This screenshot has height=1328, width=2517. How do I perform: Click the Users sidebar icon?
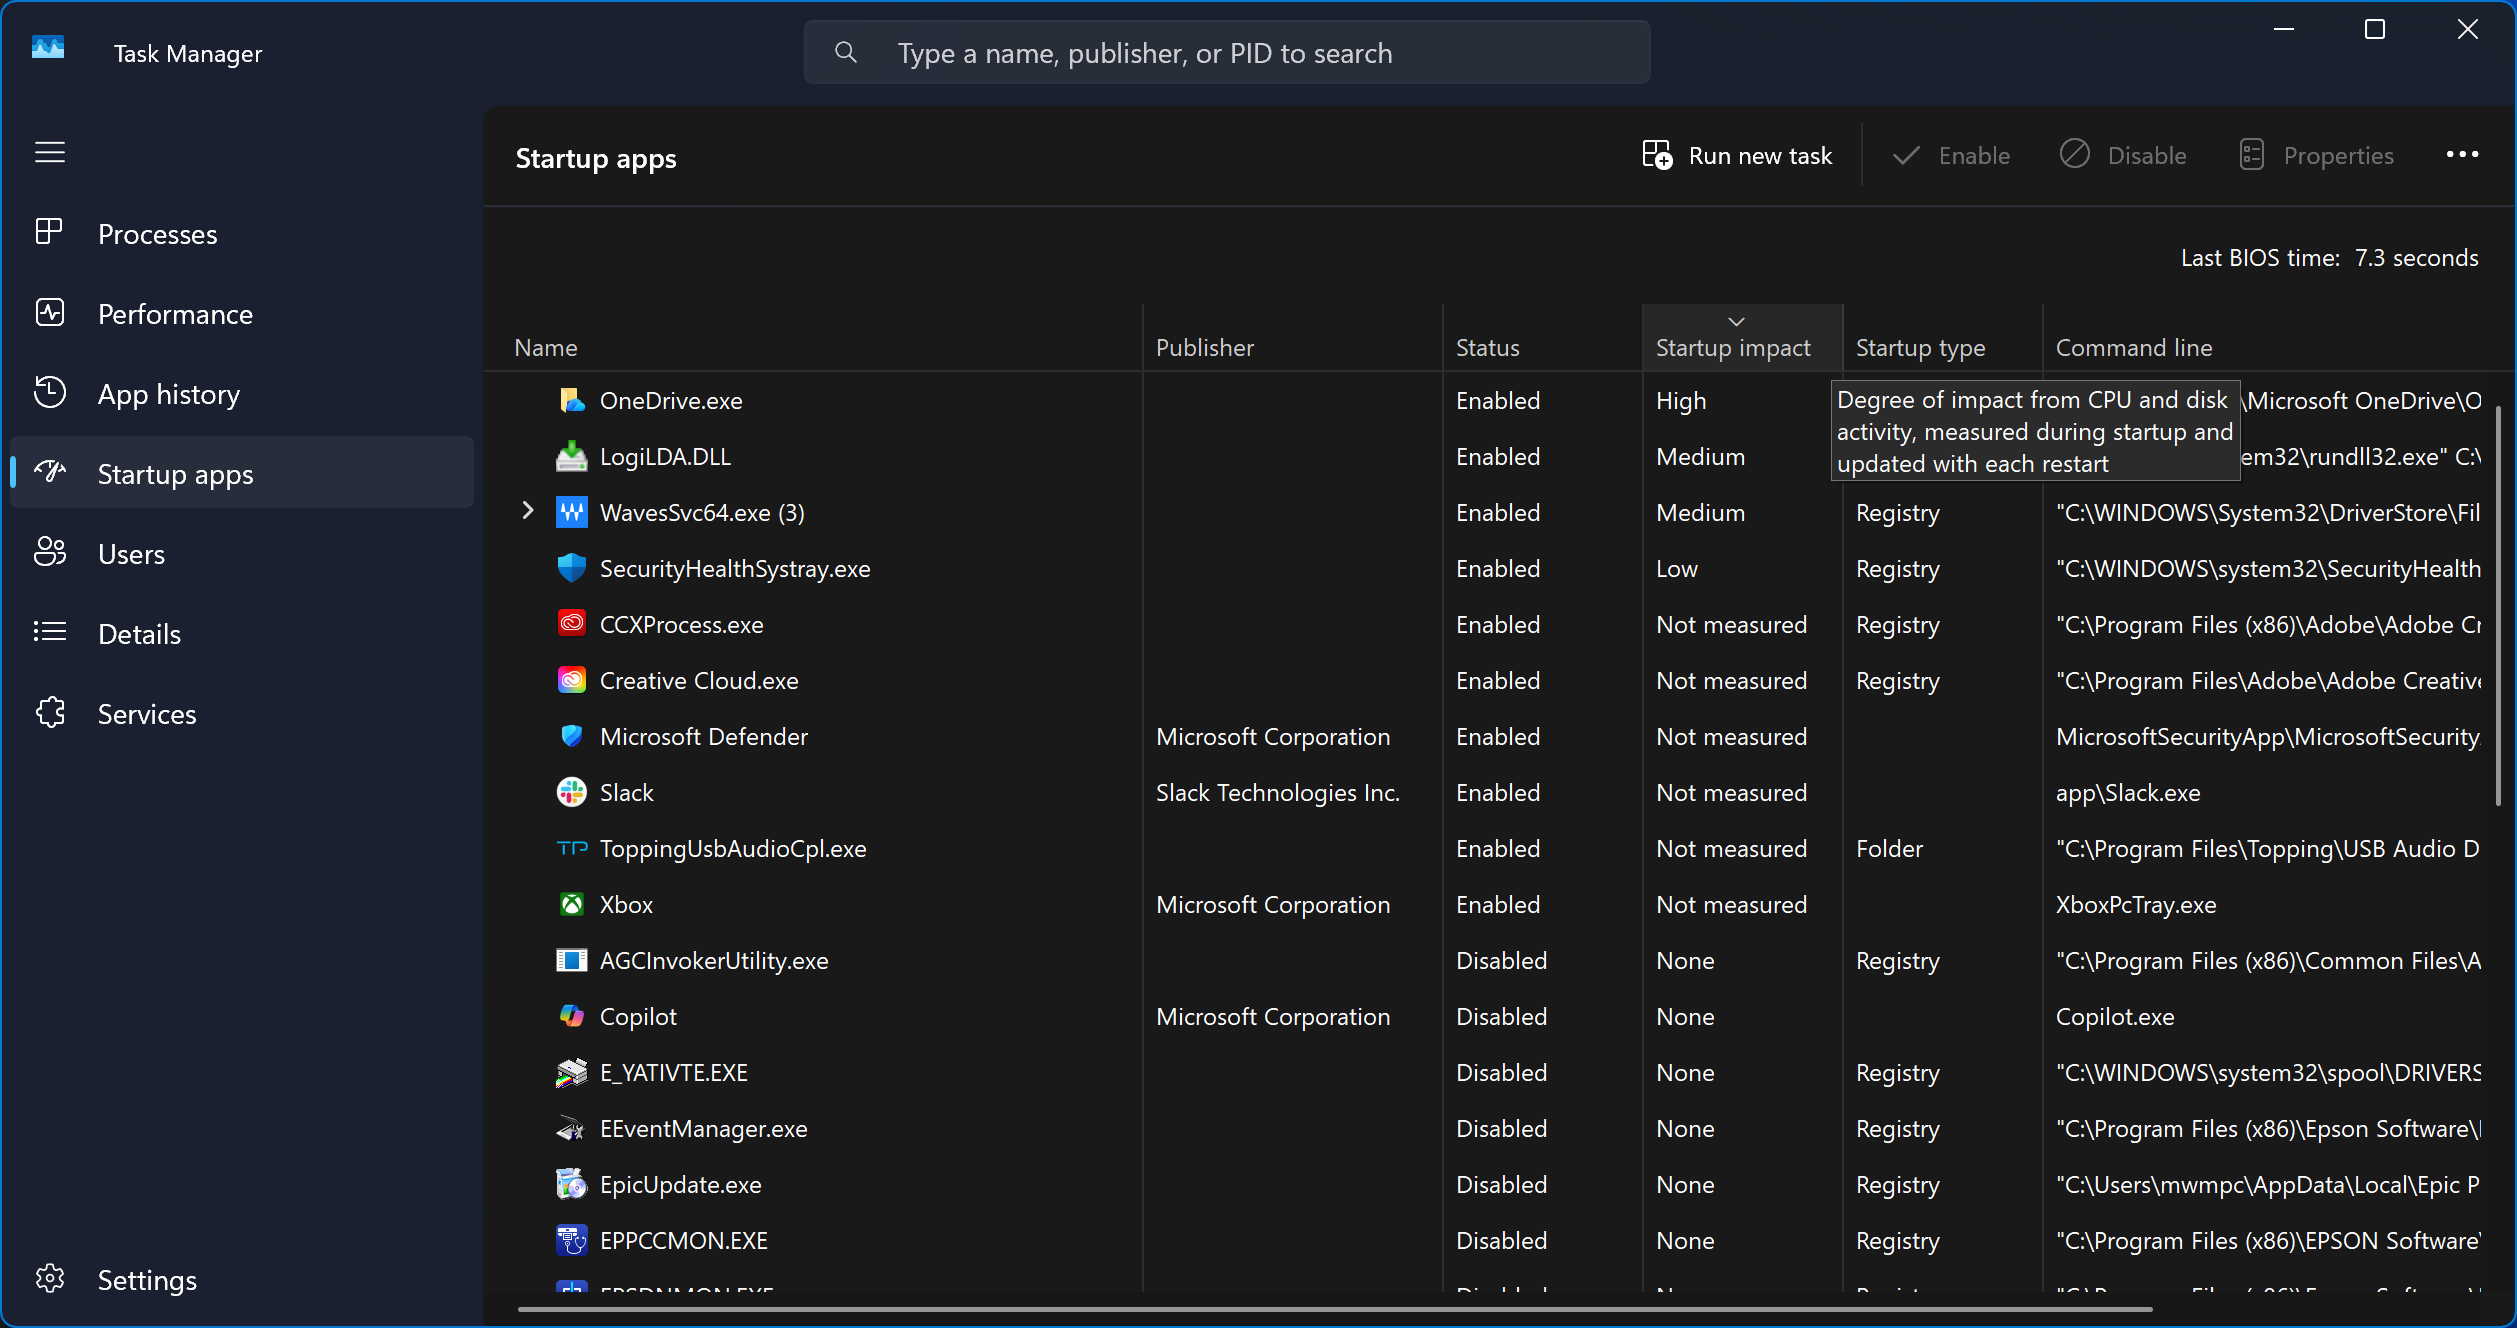50,552
